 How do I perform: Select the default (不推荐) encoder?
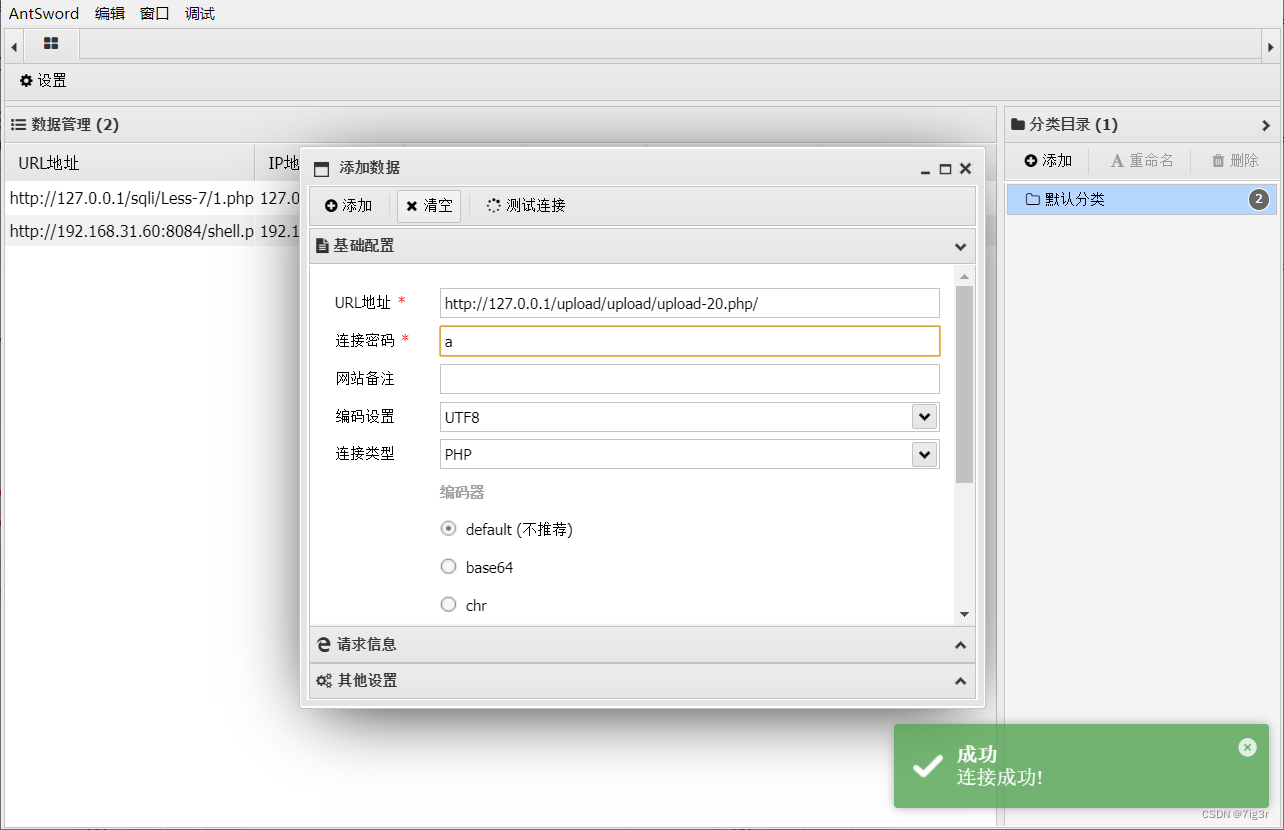point(448,528)
